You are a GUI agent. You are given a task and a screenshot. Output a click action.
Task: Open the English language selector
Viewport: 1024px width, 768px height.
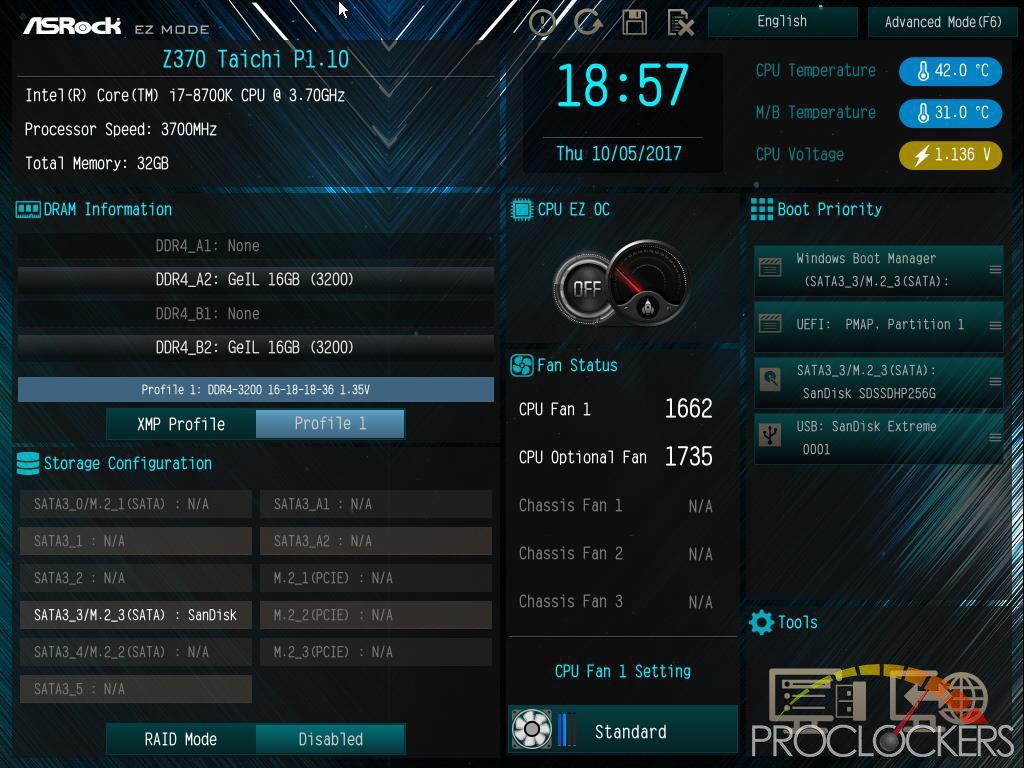(x=782, y=22)
